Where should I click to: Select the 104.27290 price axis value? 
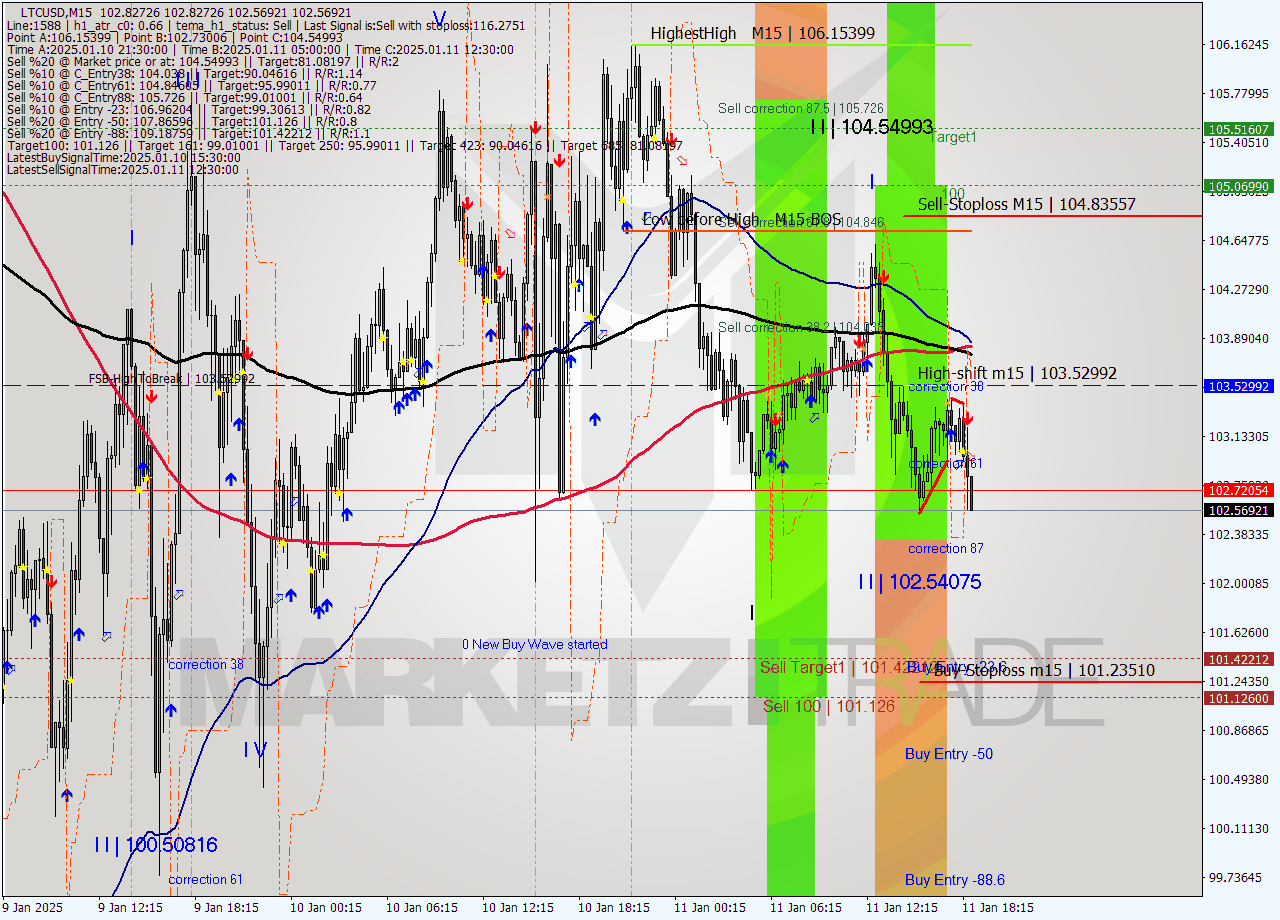coord(1240,290)
